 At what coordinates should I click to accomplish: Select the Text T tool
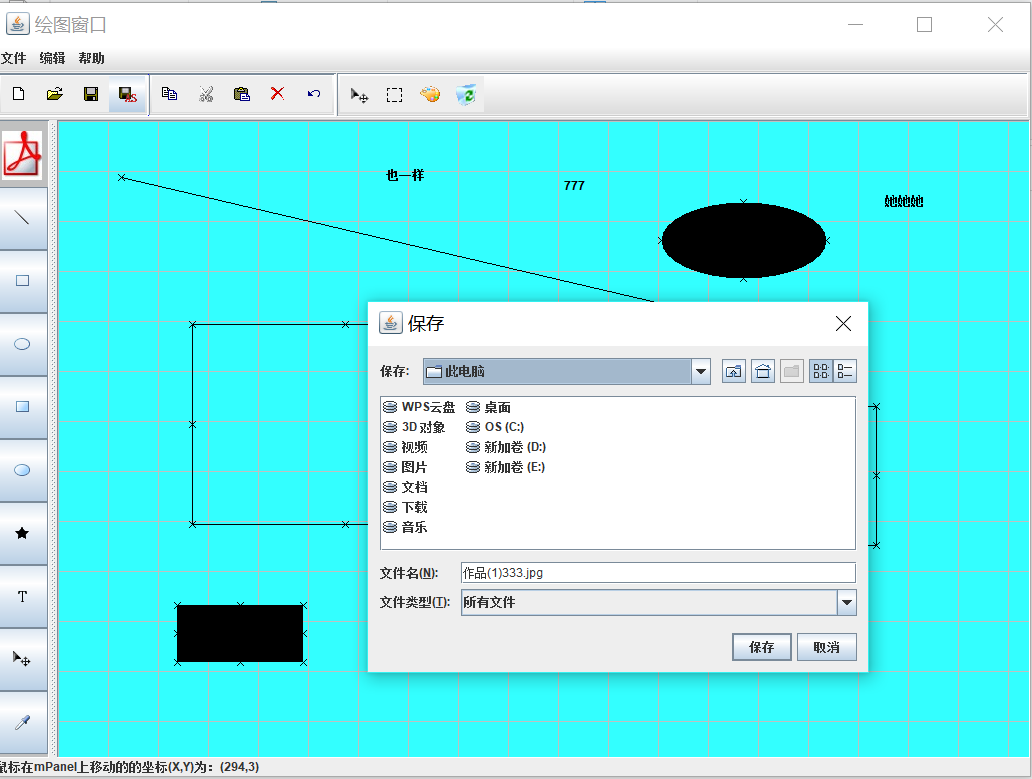click(23, 596)
